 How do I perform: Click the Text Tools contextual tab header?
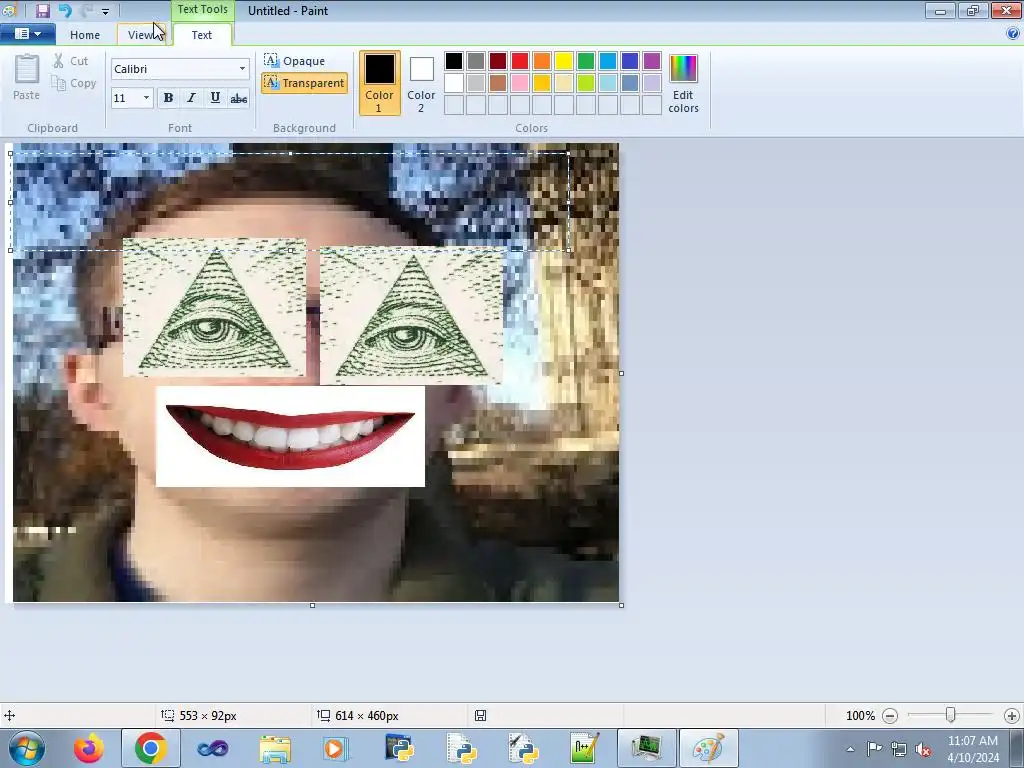pyautogui.click(x=202, y=10)
